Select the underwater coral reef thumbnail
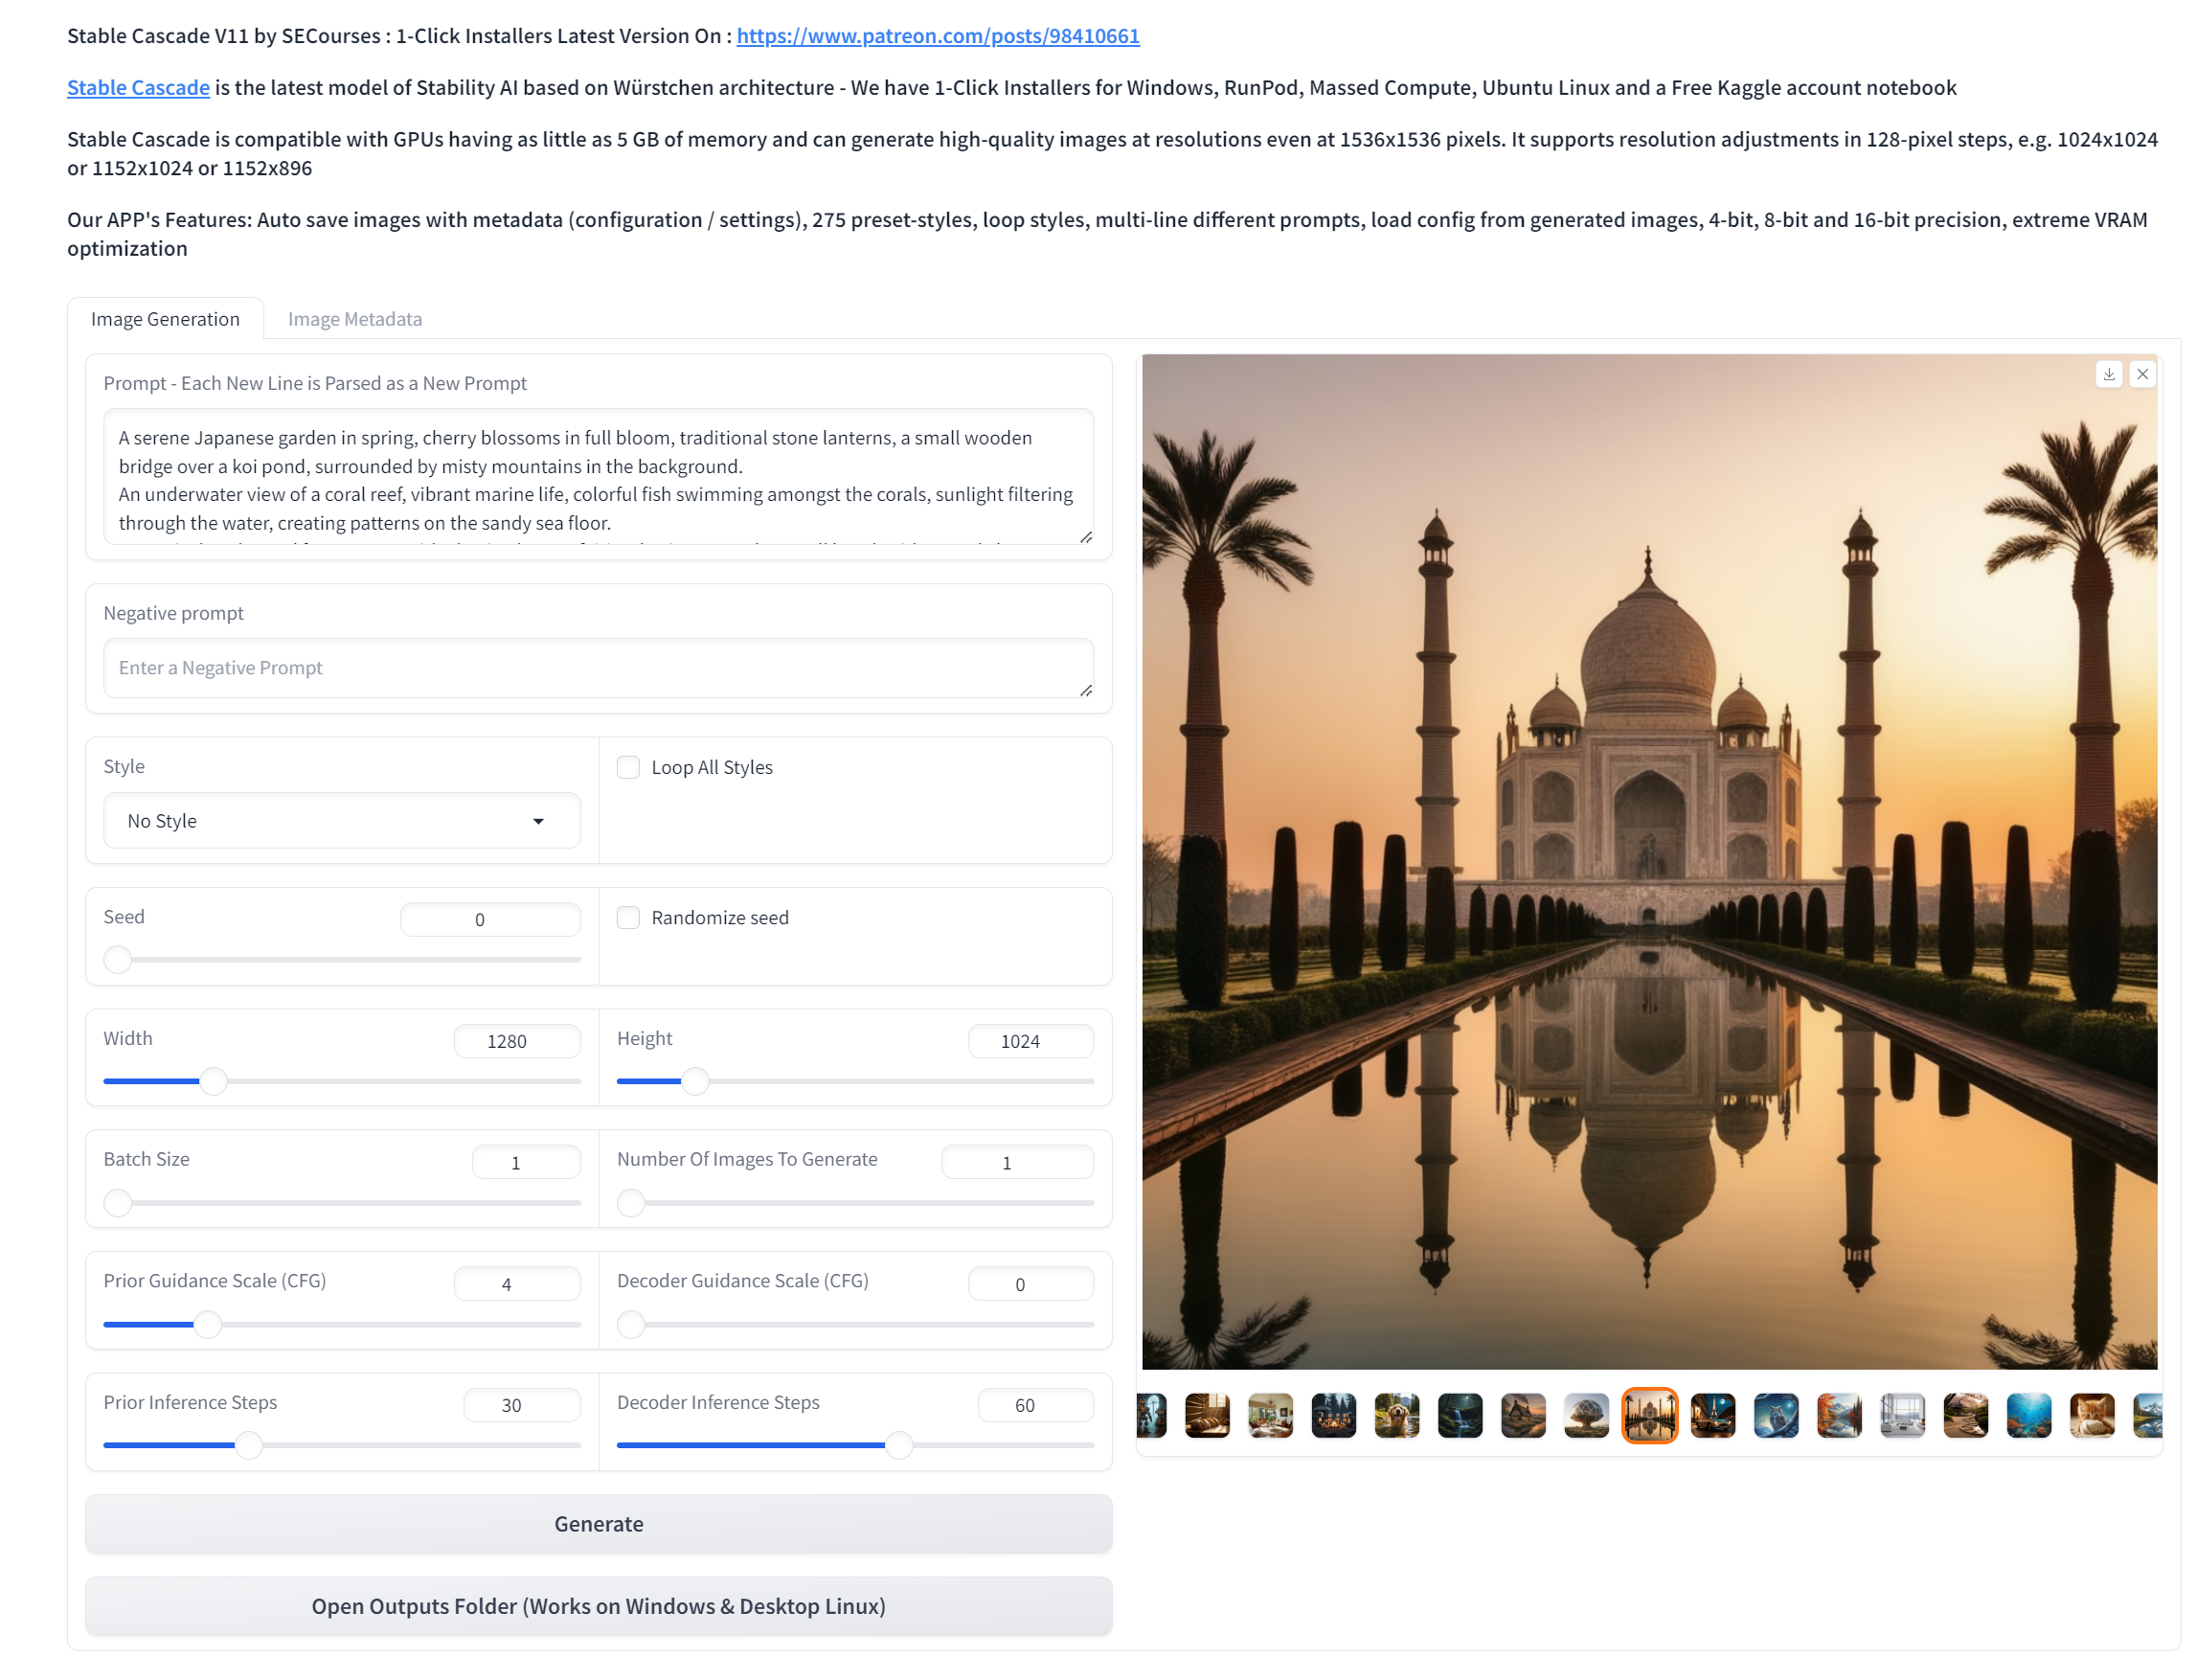The width and height of the screenshot is (2196, 1680). 2029,1416
